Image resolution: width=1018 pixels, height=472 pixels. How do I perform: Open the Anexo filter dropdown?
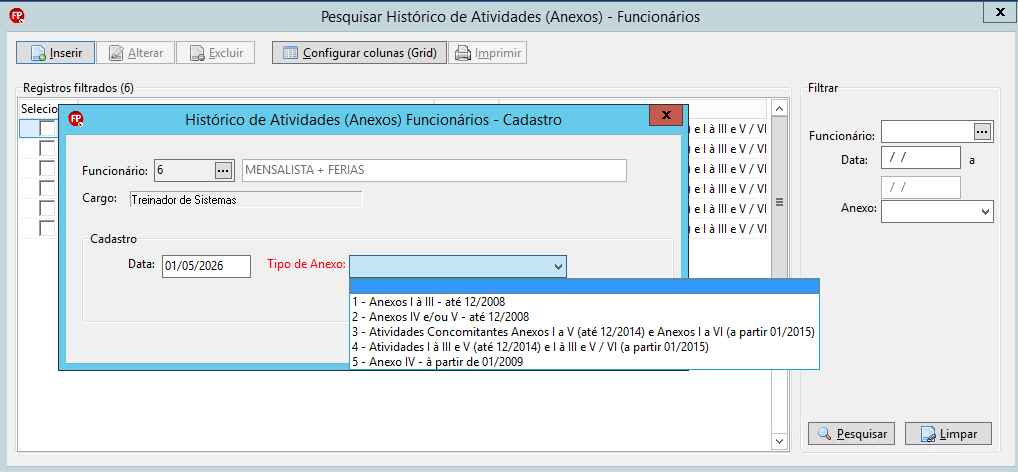point(986,211)
